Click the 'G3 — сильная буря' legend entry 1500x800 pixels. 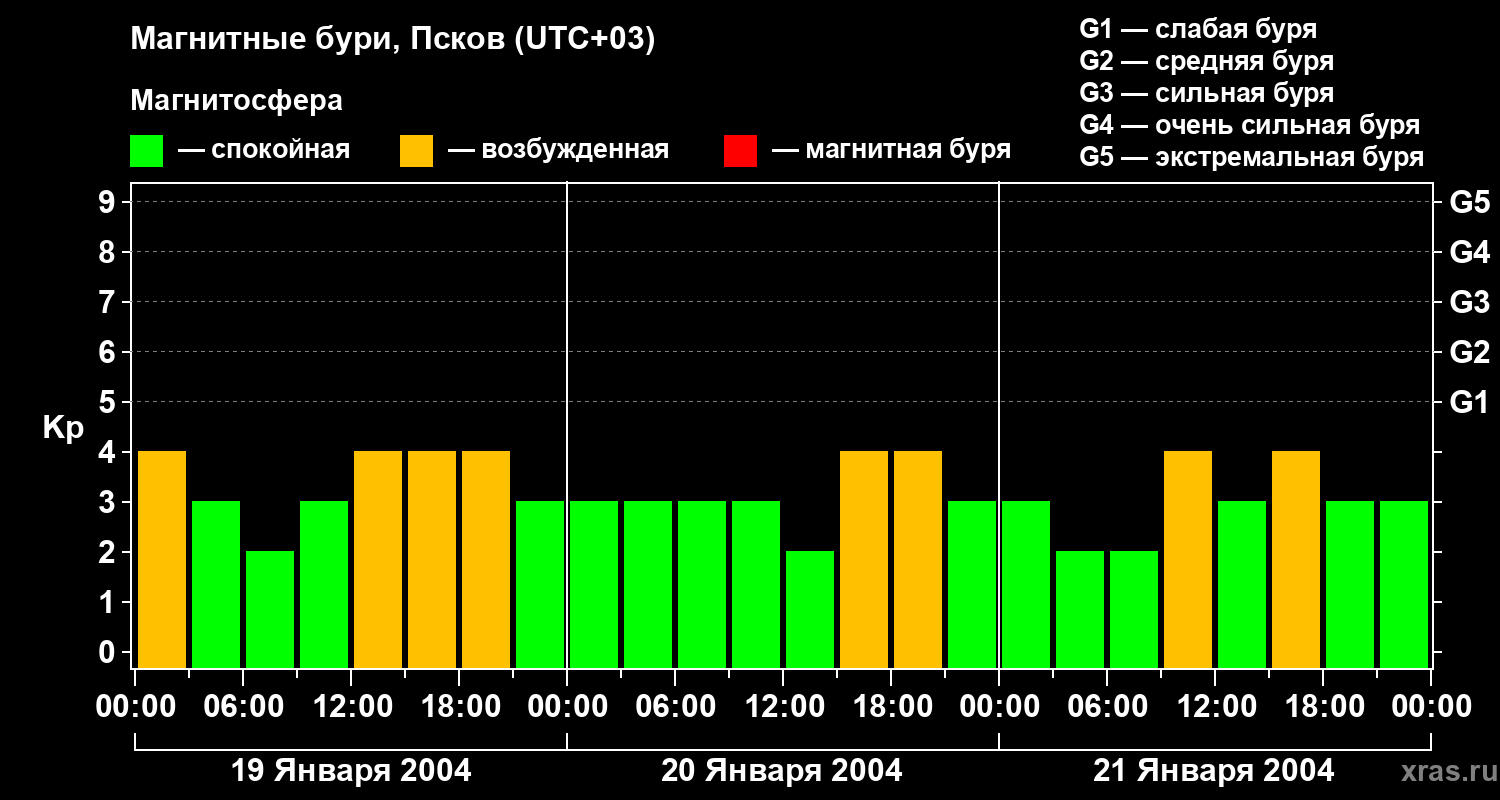coord(1206,93)
